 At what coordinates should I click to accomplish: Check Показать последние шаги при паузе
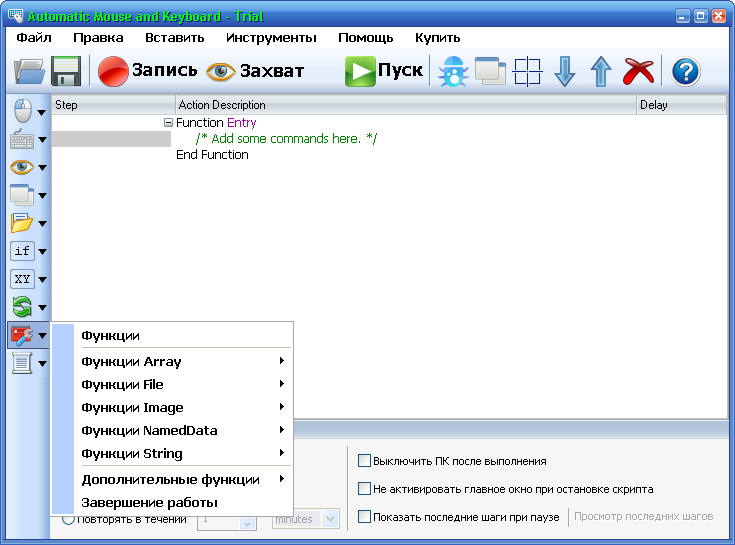coord(364,516)
